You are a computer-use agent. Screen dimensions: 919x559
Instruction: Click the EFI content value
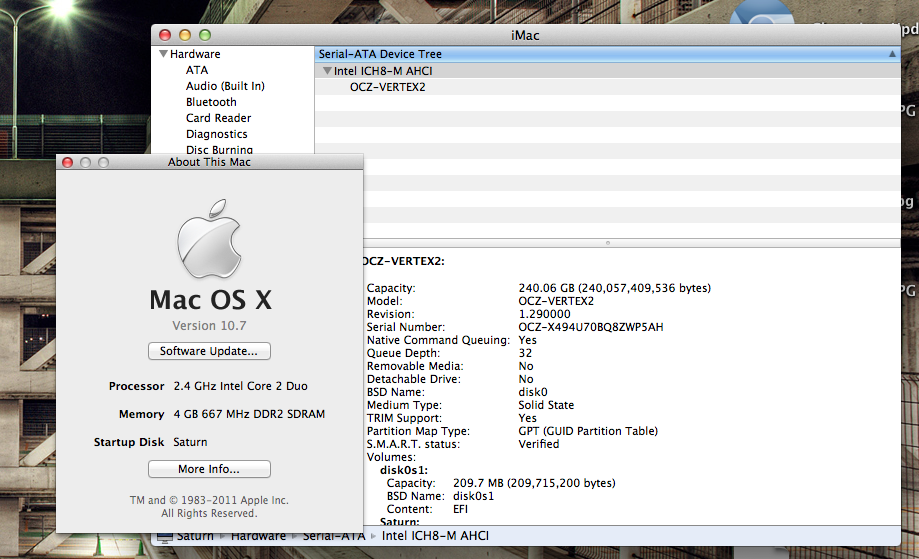click(461, 509)
